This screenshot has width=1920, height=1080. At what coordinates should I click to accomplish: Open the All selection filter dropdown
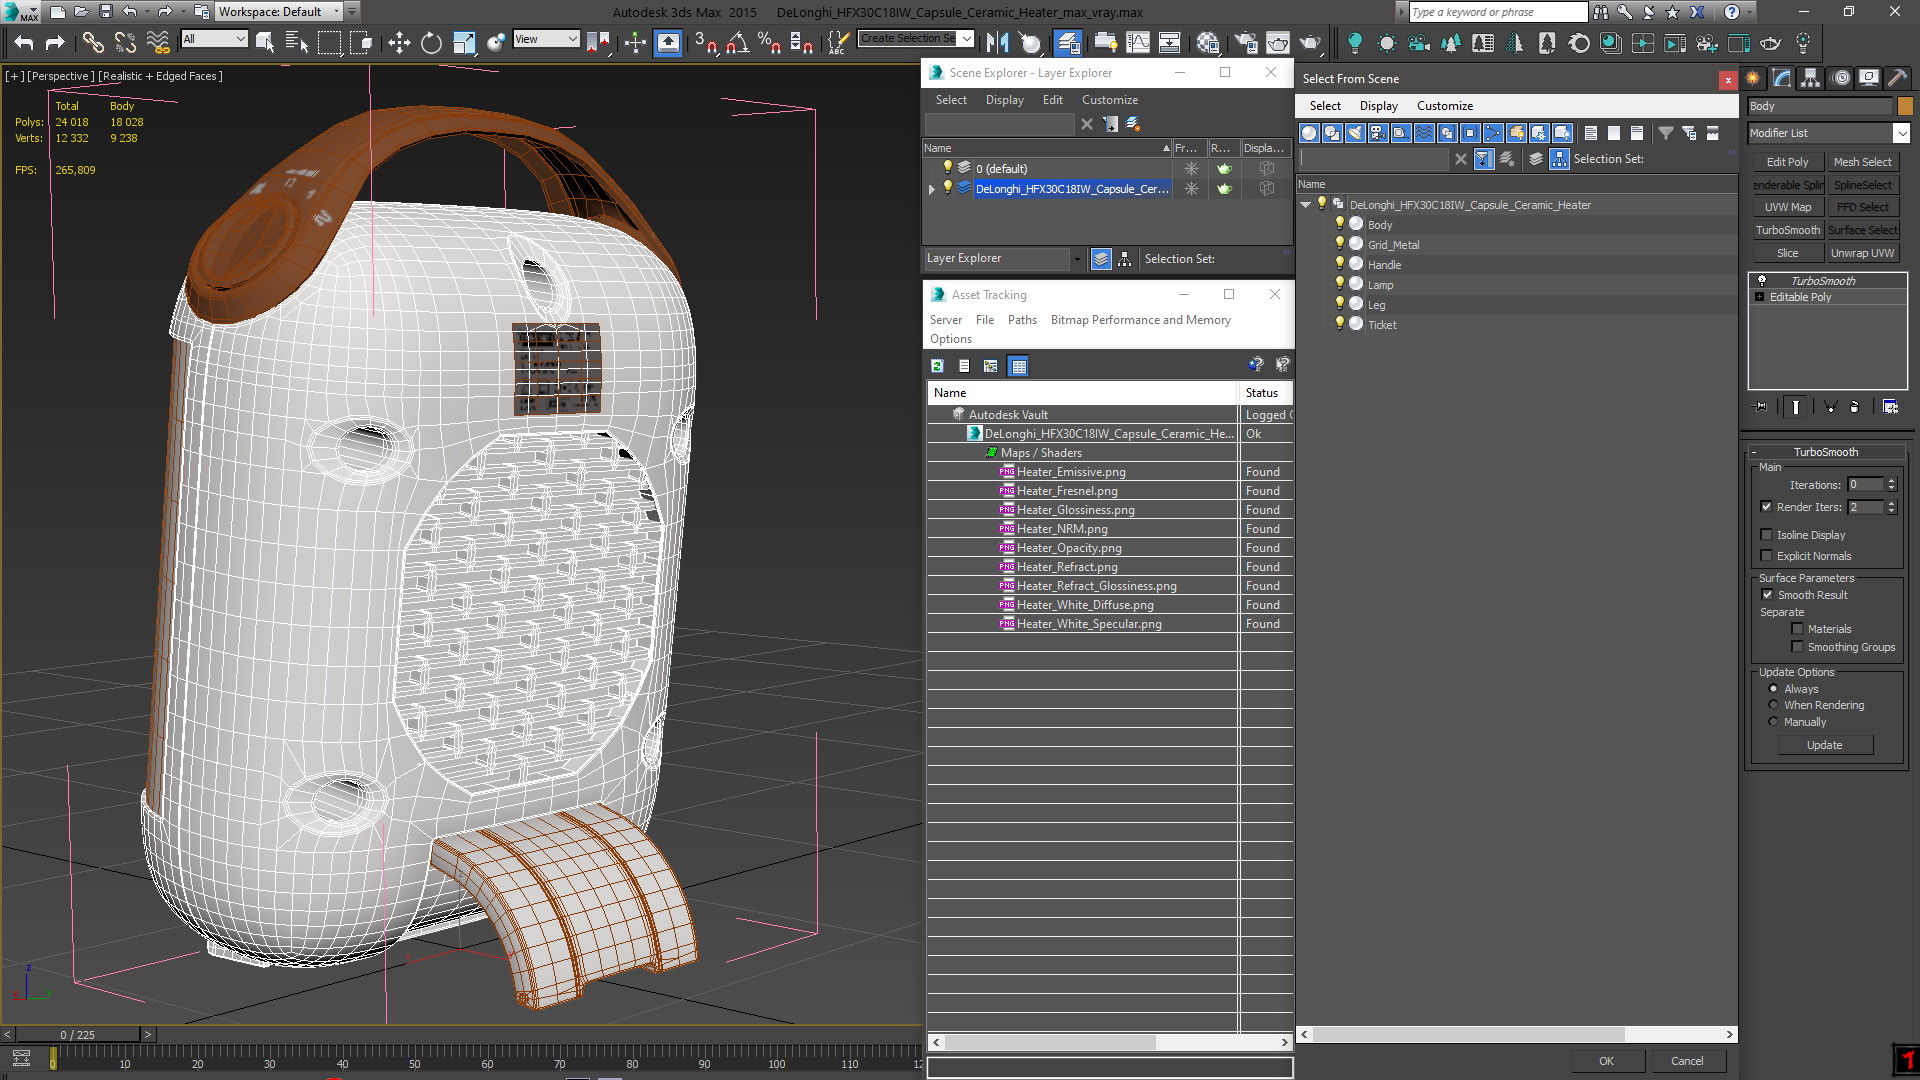tap(214, 39)
